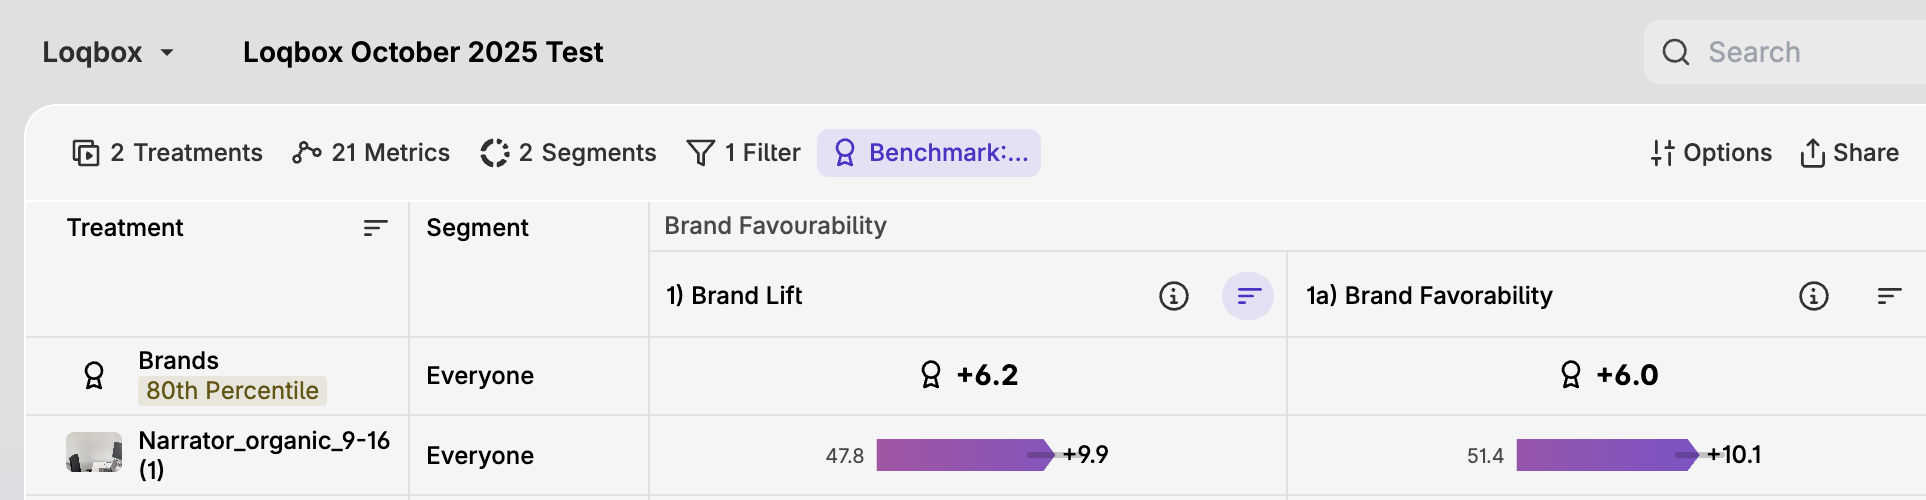Click the 80th Percentile badge
Viewport: 1926px width, 500px height.
[232, 391]
